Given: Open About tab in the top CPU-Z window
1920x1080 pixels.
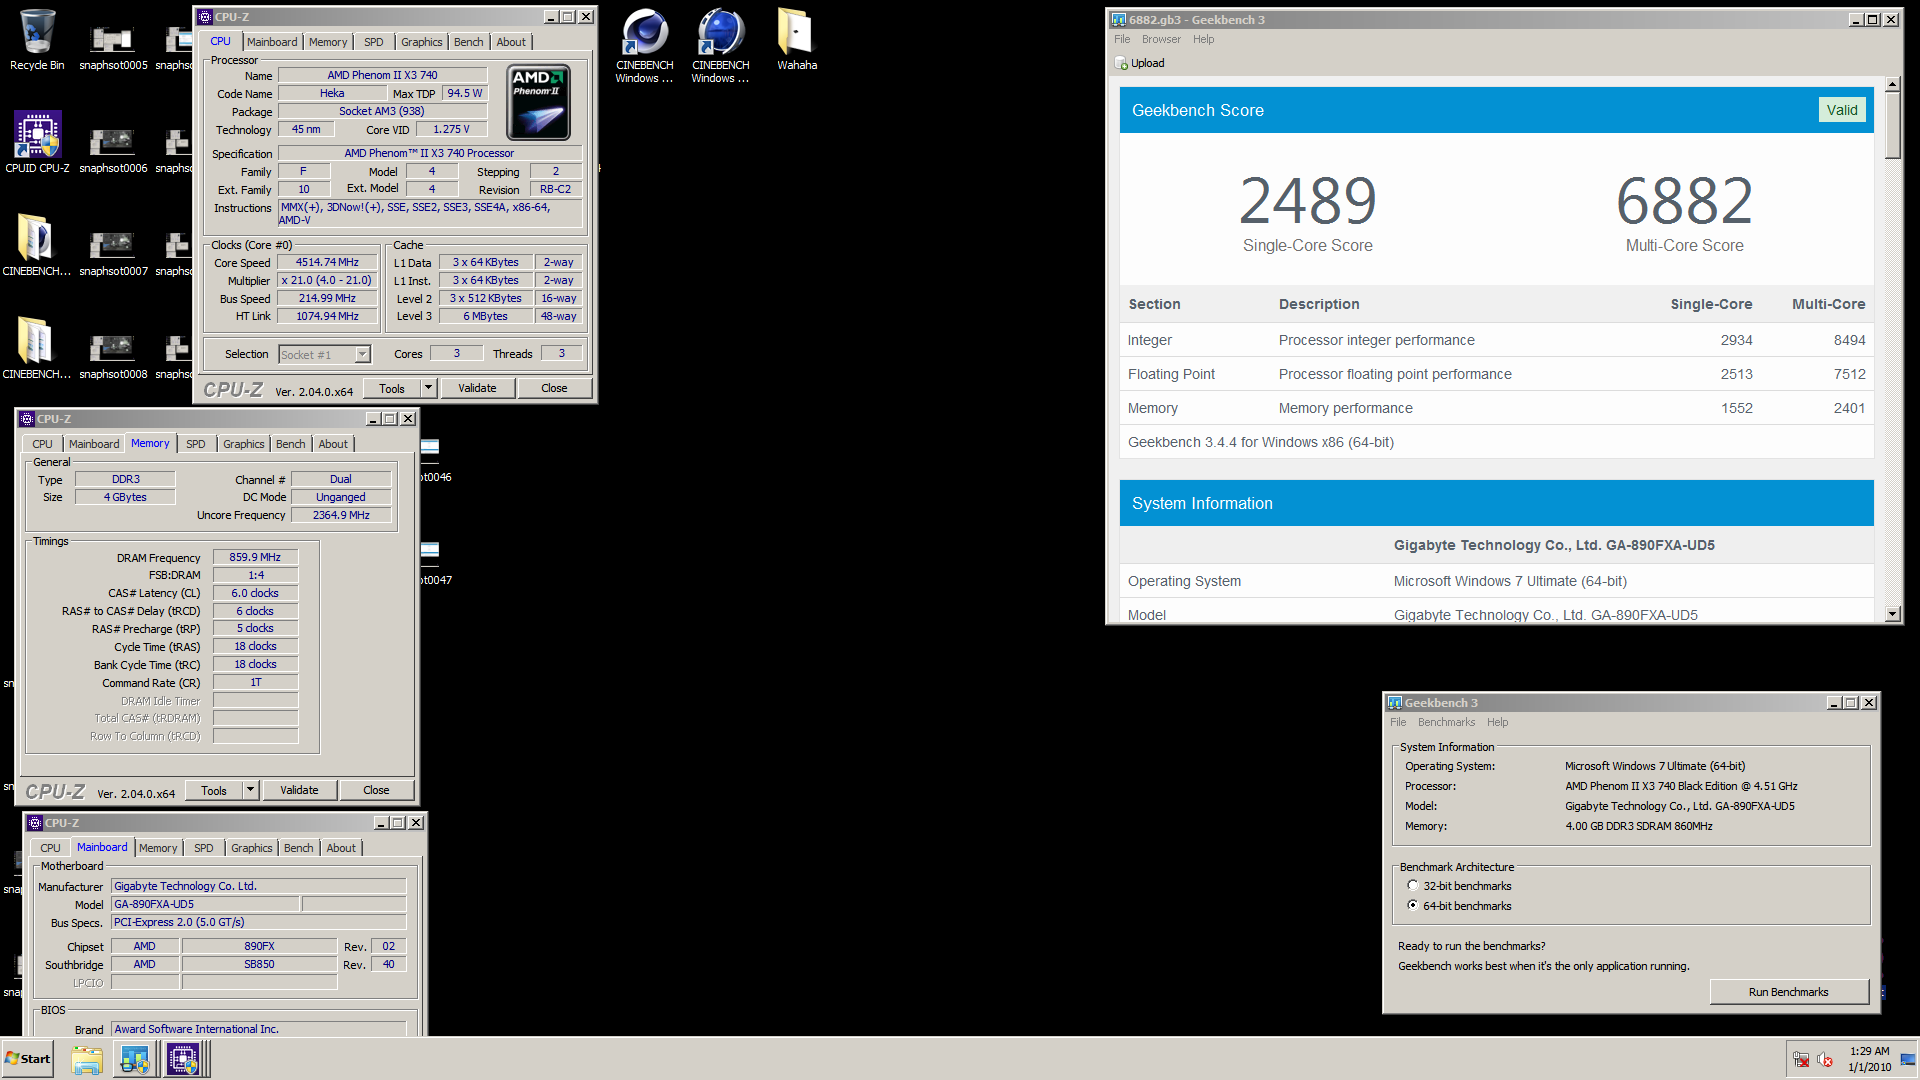Looking at the screenshot, I should 511,42.
